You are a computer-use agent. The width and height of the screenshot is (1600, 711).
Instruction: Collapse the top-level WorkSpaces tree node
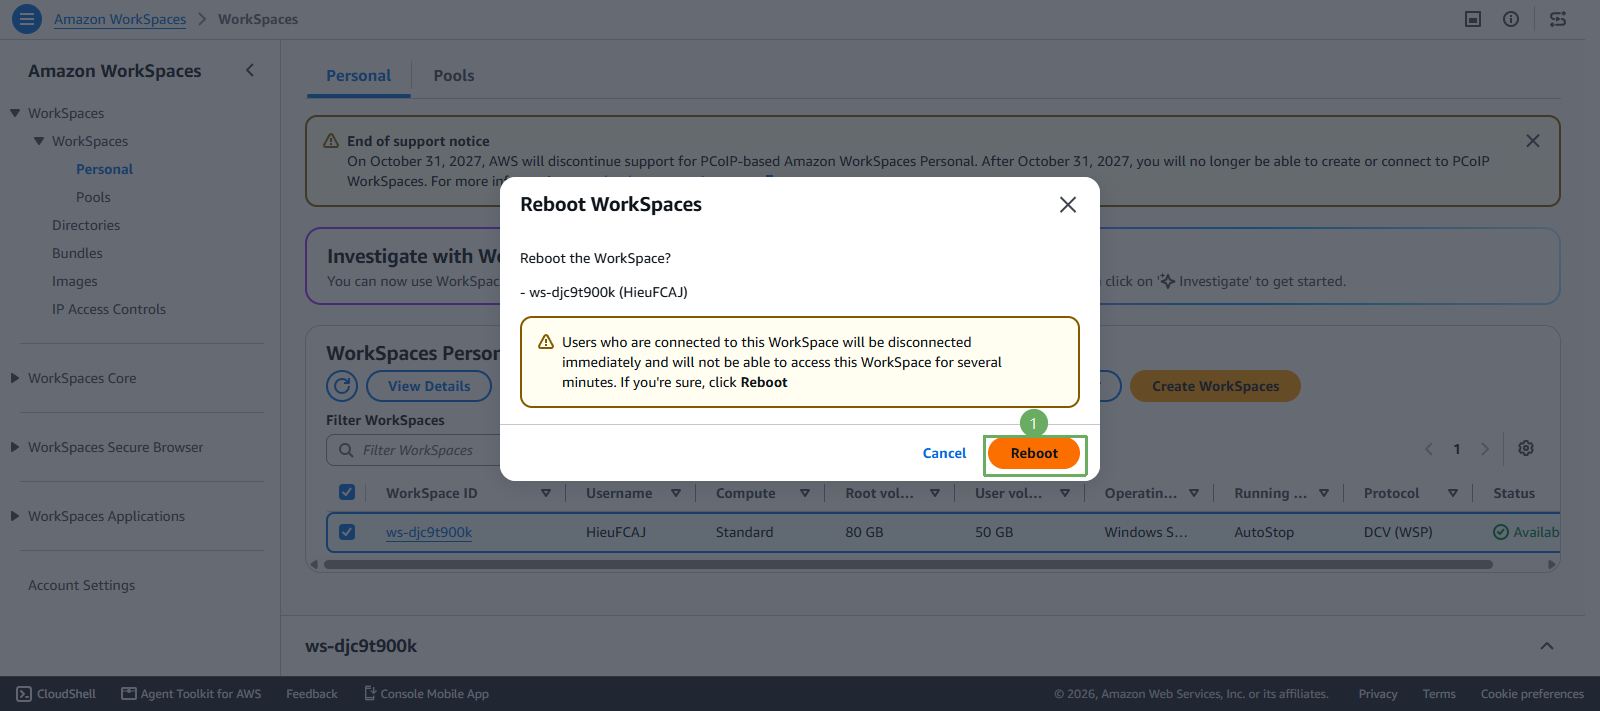click(15, 113)
